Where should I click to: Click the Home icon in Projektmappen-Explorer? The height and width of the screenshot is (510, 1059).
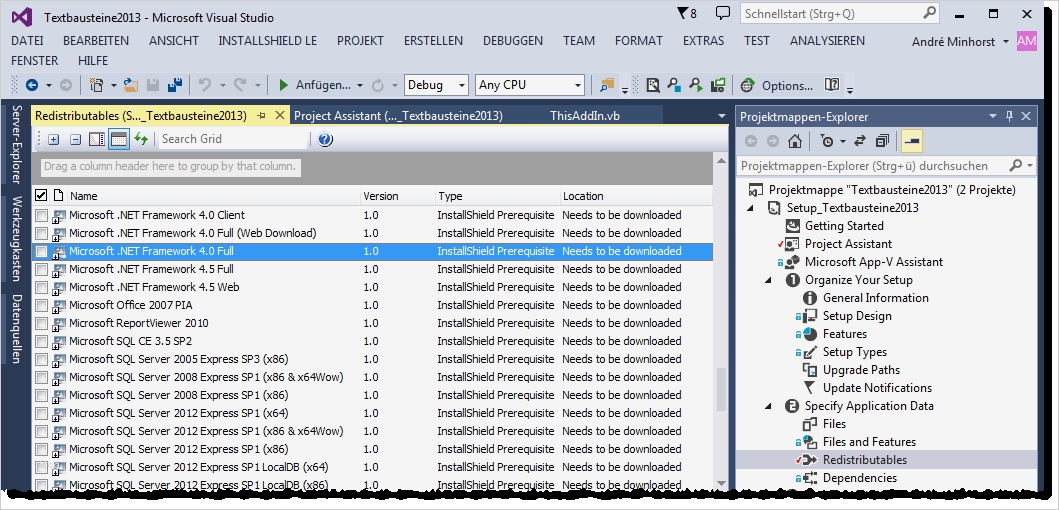click(x=795, y=141)
